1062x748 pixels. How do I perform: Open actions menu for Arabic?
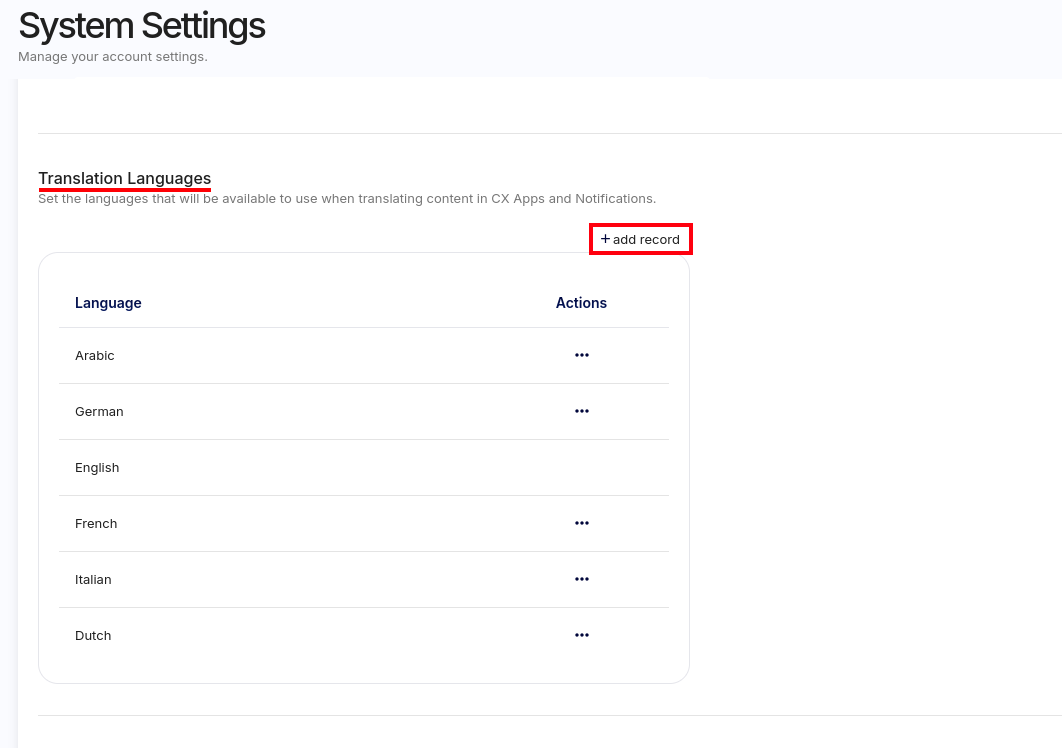582,355
